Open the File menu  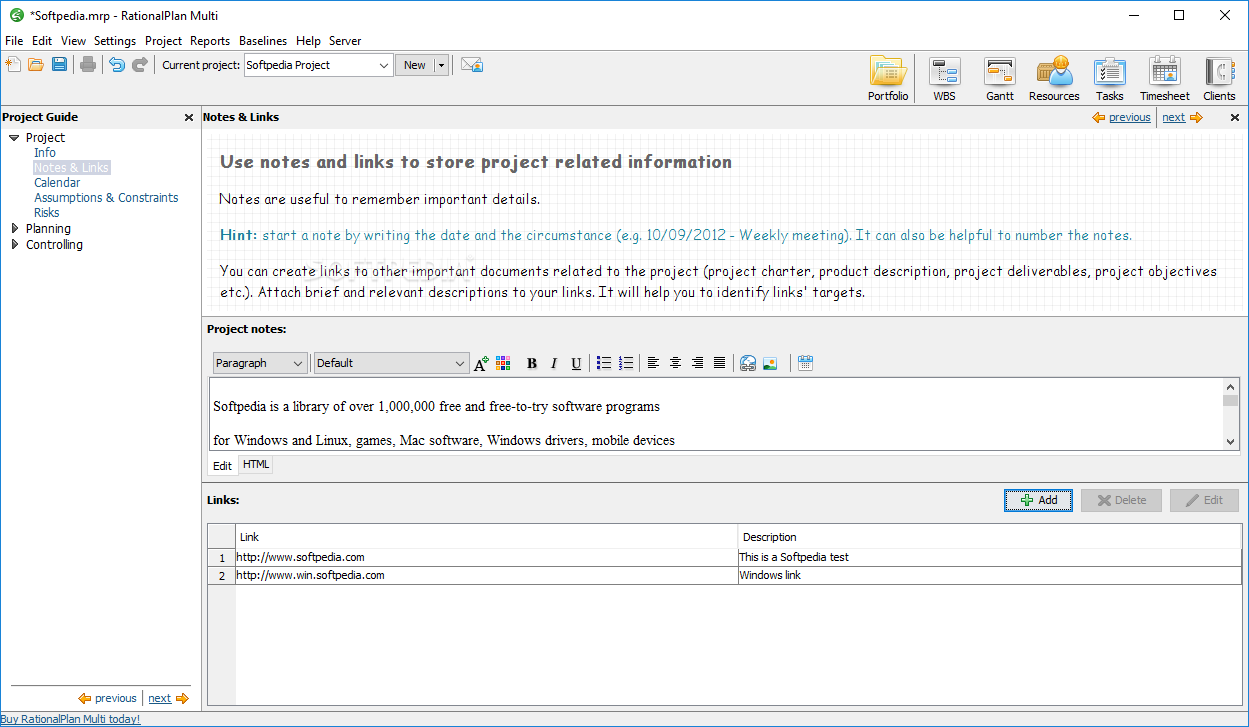point(14,41)
